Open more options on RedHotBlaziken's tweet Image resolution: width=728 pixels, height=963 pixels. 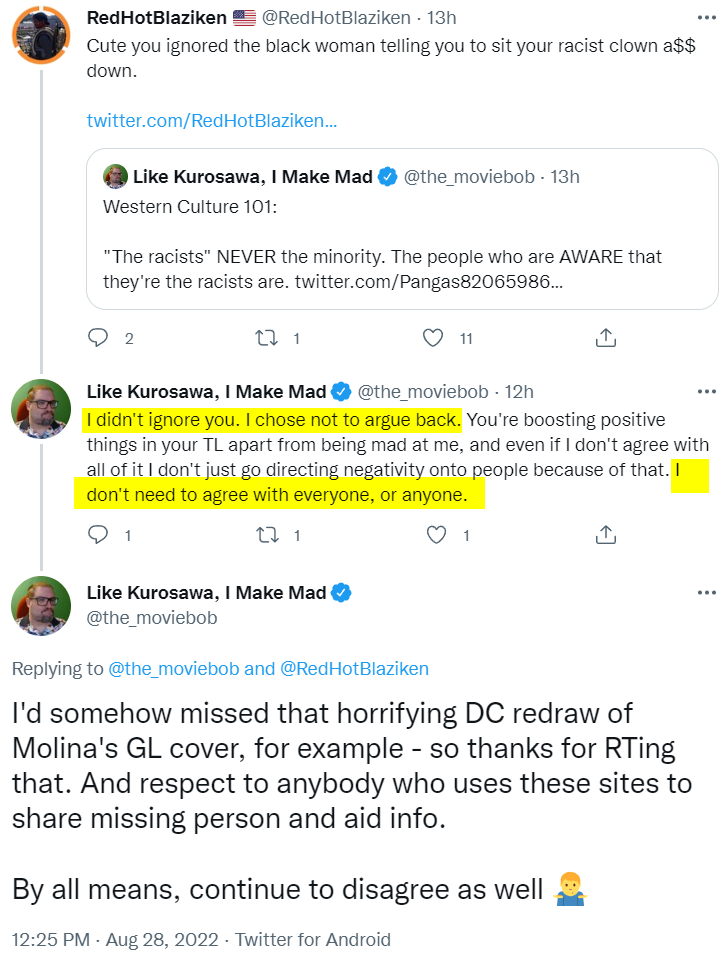tap(706, 19)
